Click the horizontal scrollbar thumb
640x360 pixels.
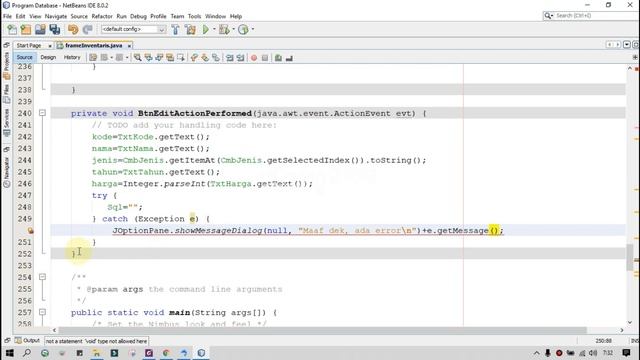point(322,330)
